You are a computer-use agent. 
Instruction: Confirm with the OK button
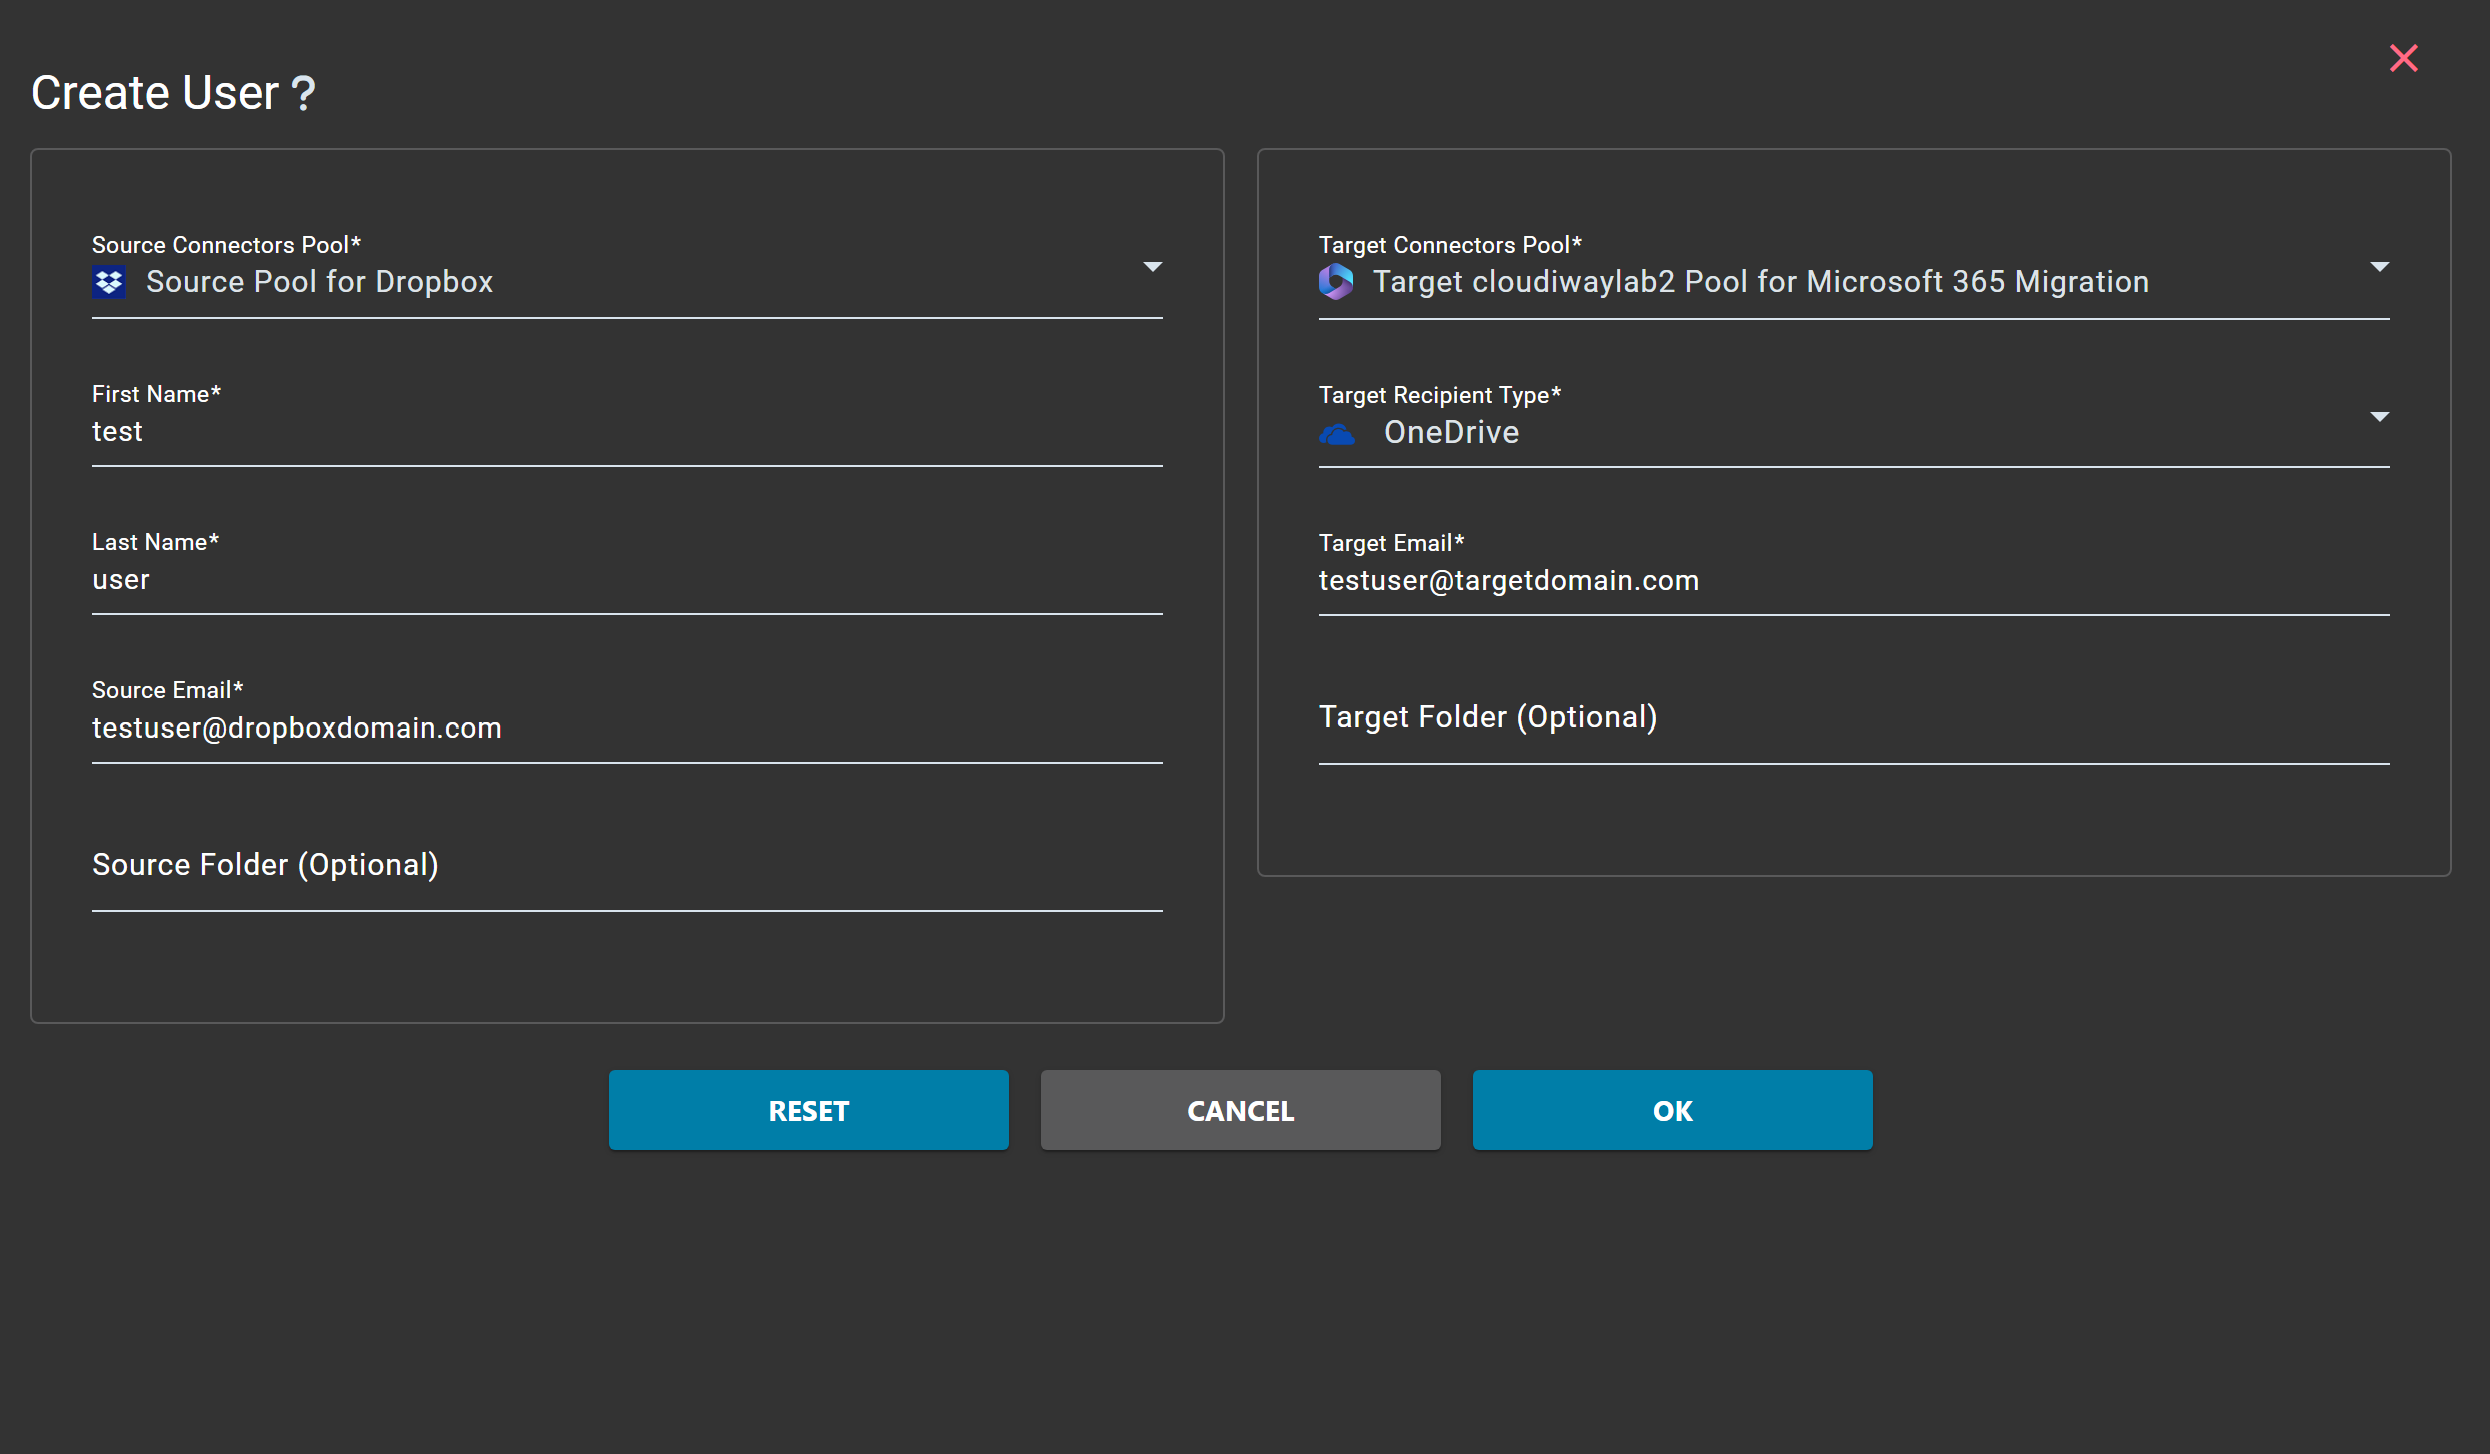1672,1110
